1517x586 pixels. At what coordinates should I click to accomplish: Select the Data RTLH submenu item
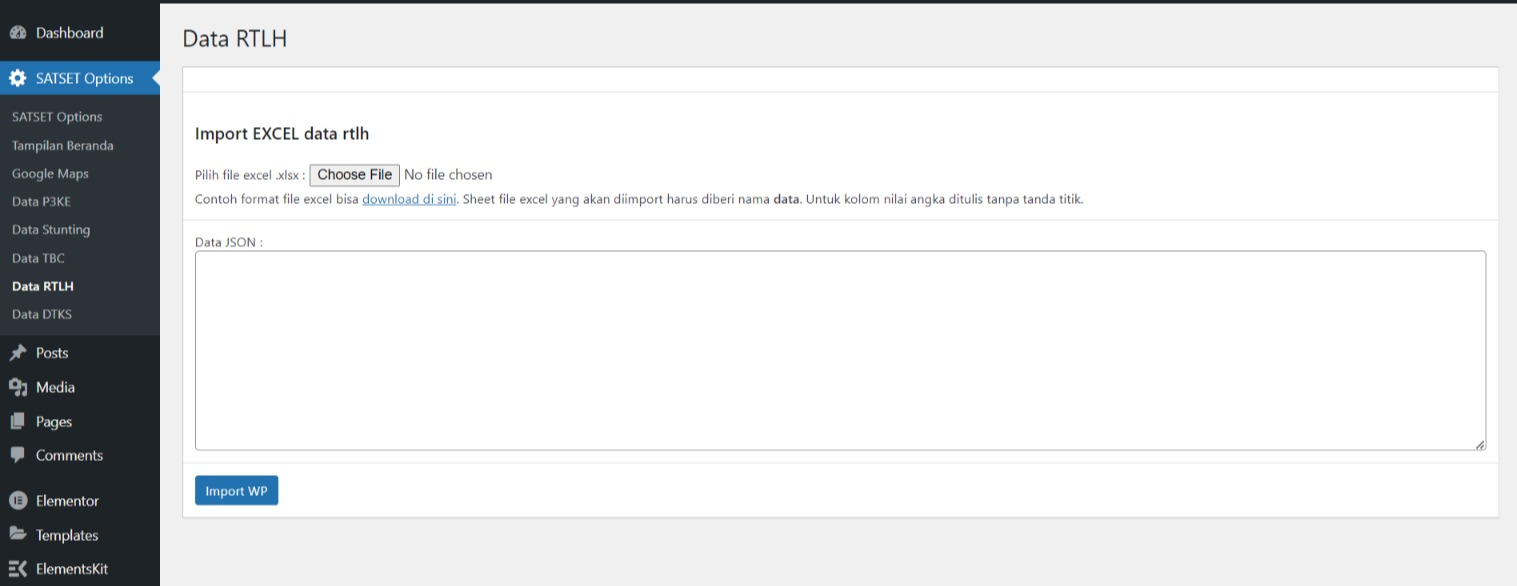43,286
